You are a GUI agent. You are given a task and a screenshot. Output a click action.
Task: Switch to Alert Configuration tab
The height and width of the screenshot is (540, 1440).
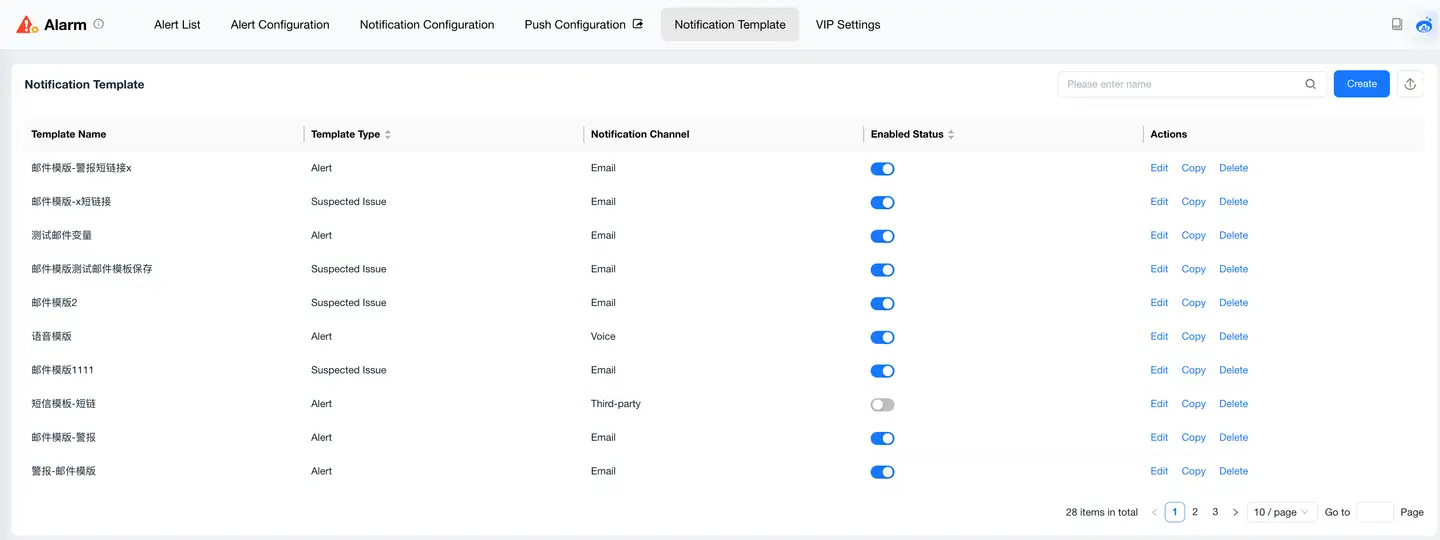point(280,25)
